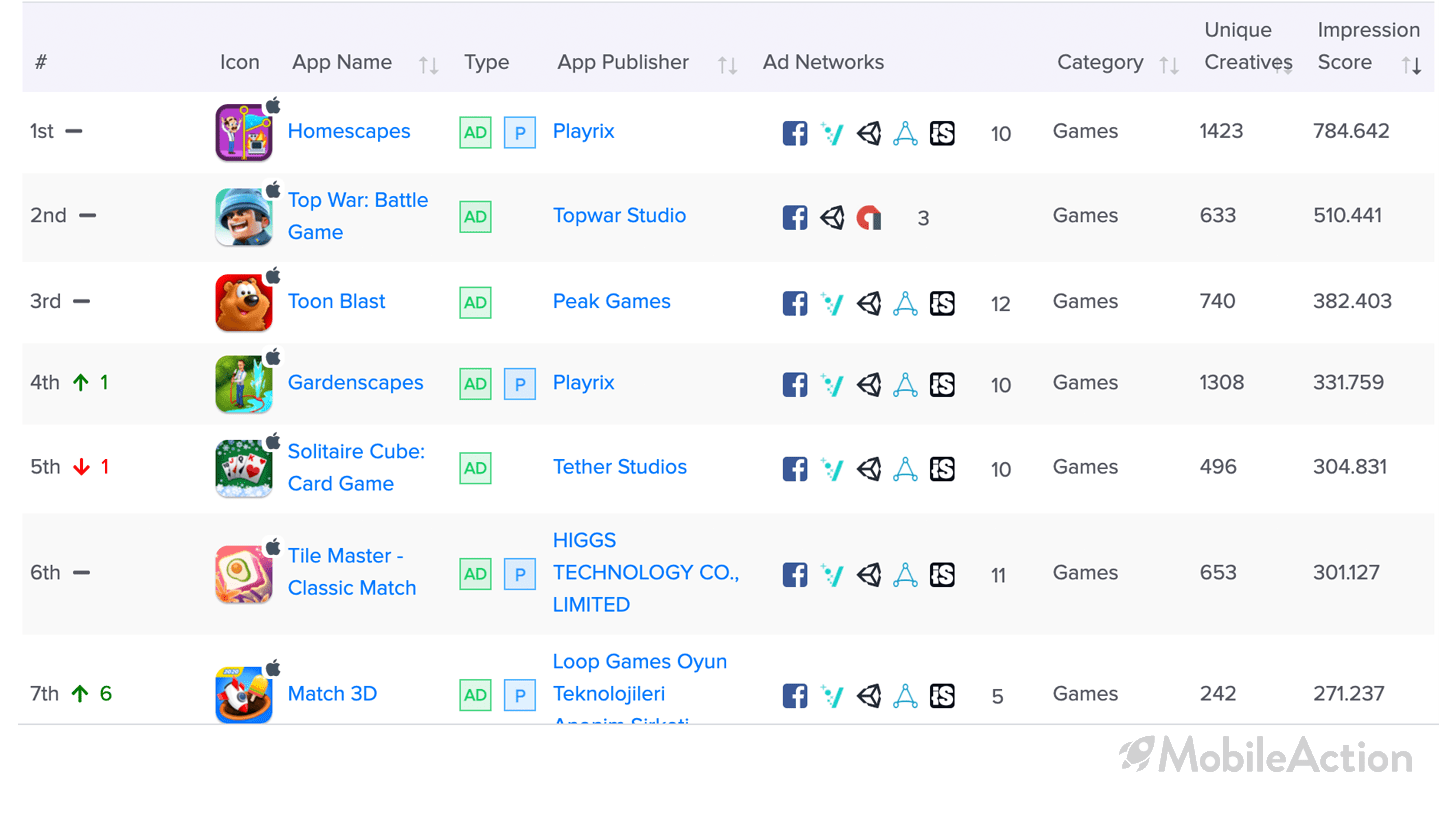Click blue triangle network icon in Toon Blast row
The height and width of the screenshot is (822, 1439).
[905, 303]
